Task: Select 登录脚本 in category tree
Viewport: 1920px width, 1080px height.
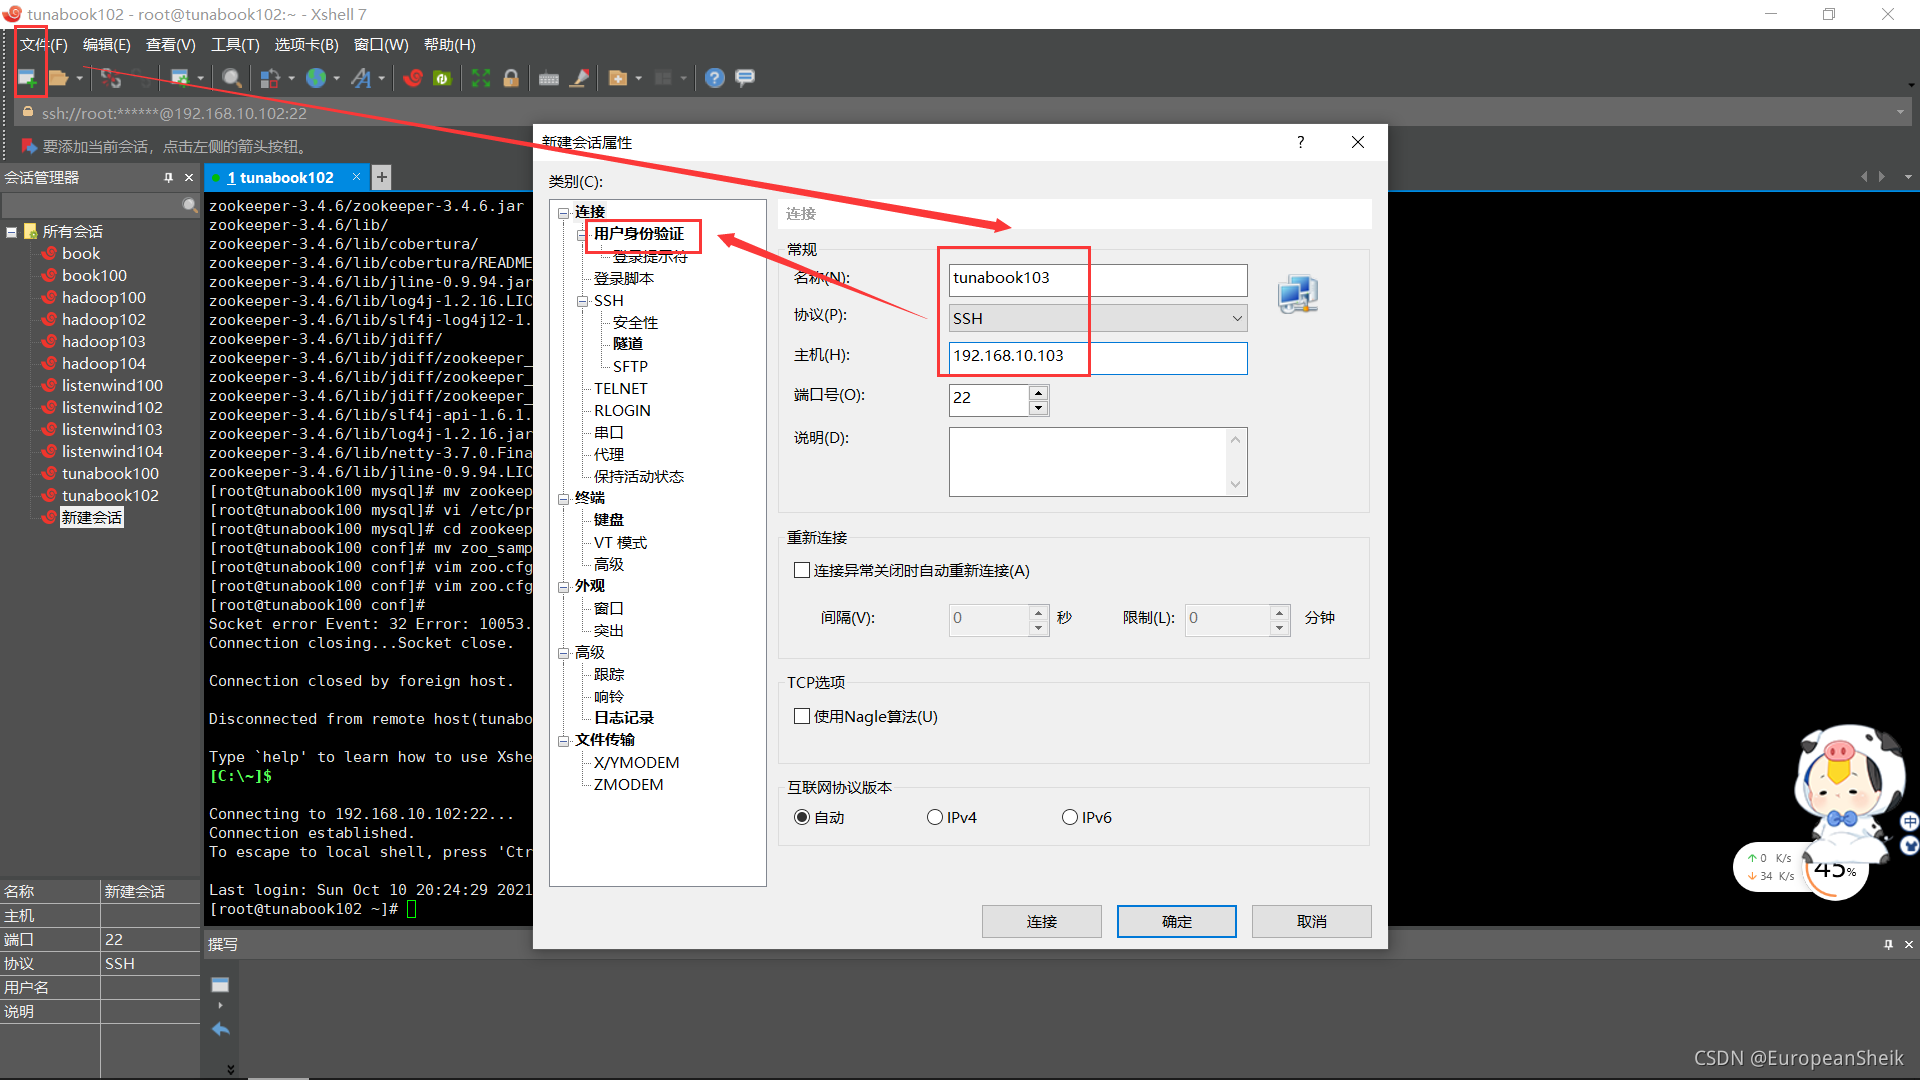Action: pos(624,279)
